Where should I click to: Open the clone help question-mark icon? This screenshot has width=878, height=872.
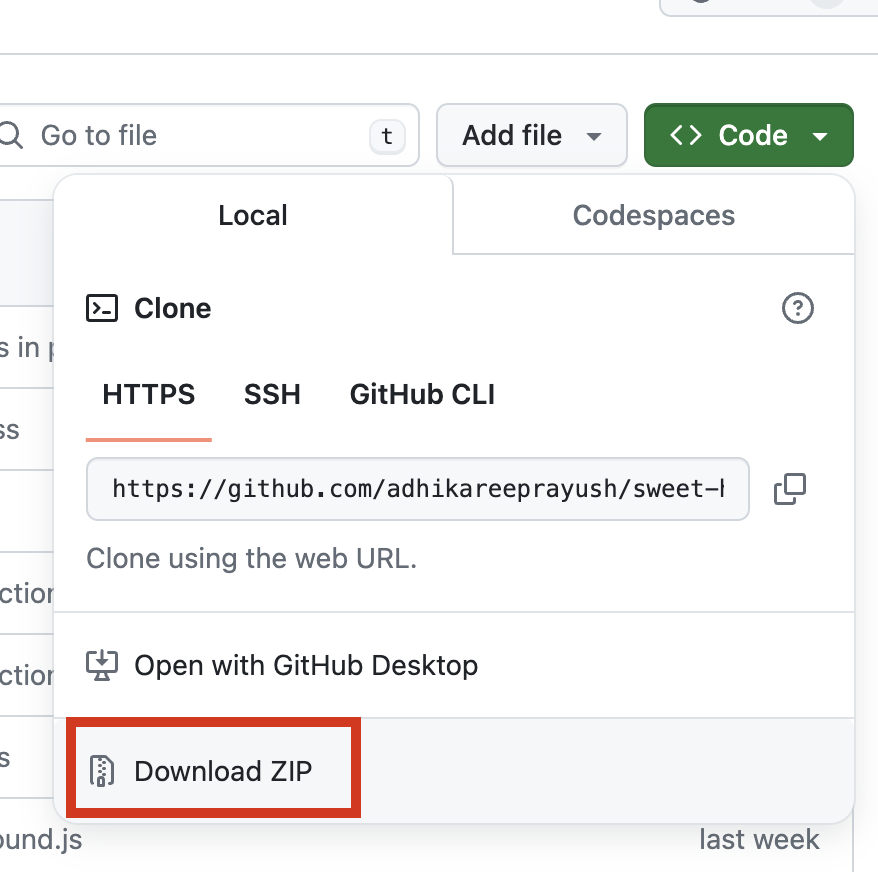(797, 308)
